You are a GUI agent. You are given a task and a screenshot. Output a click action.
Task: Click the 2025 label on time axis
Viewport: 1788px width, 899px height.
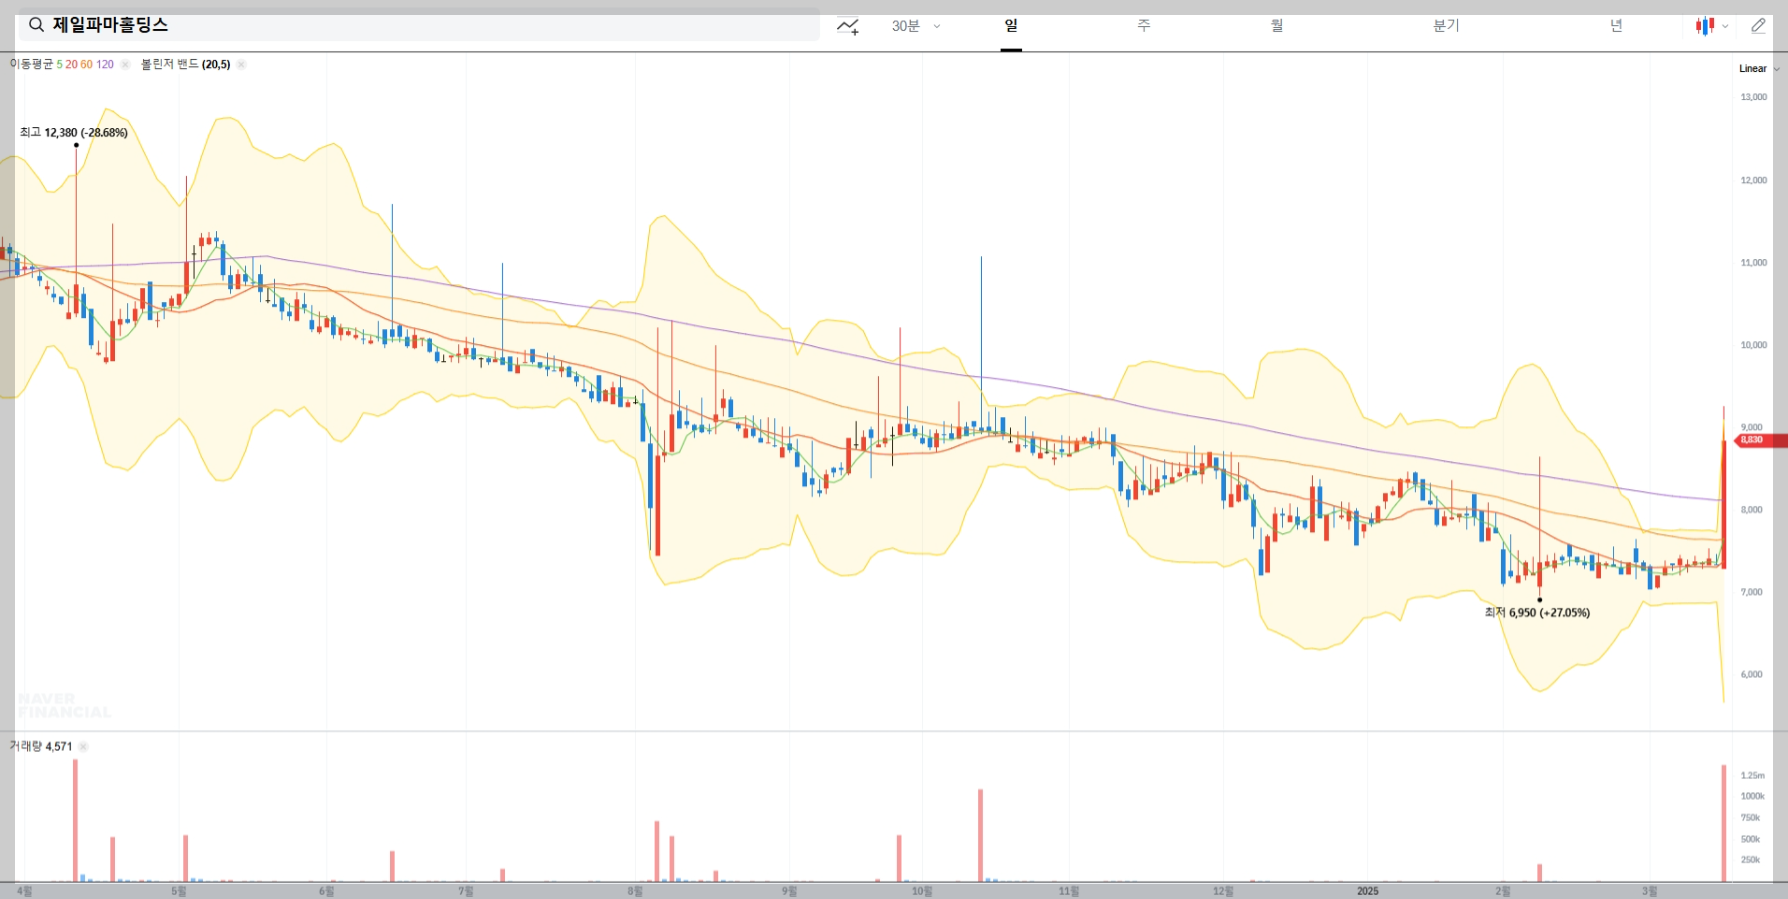click(1367, 891)
